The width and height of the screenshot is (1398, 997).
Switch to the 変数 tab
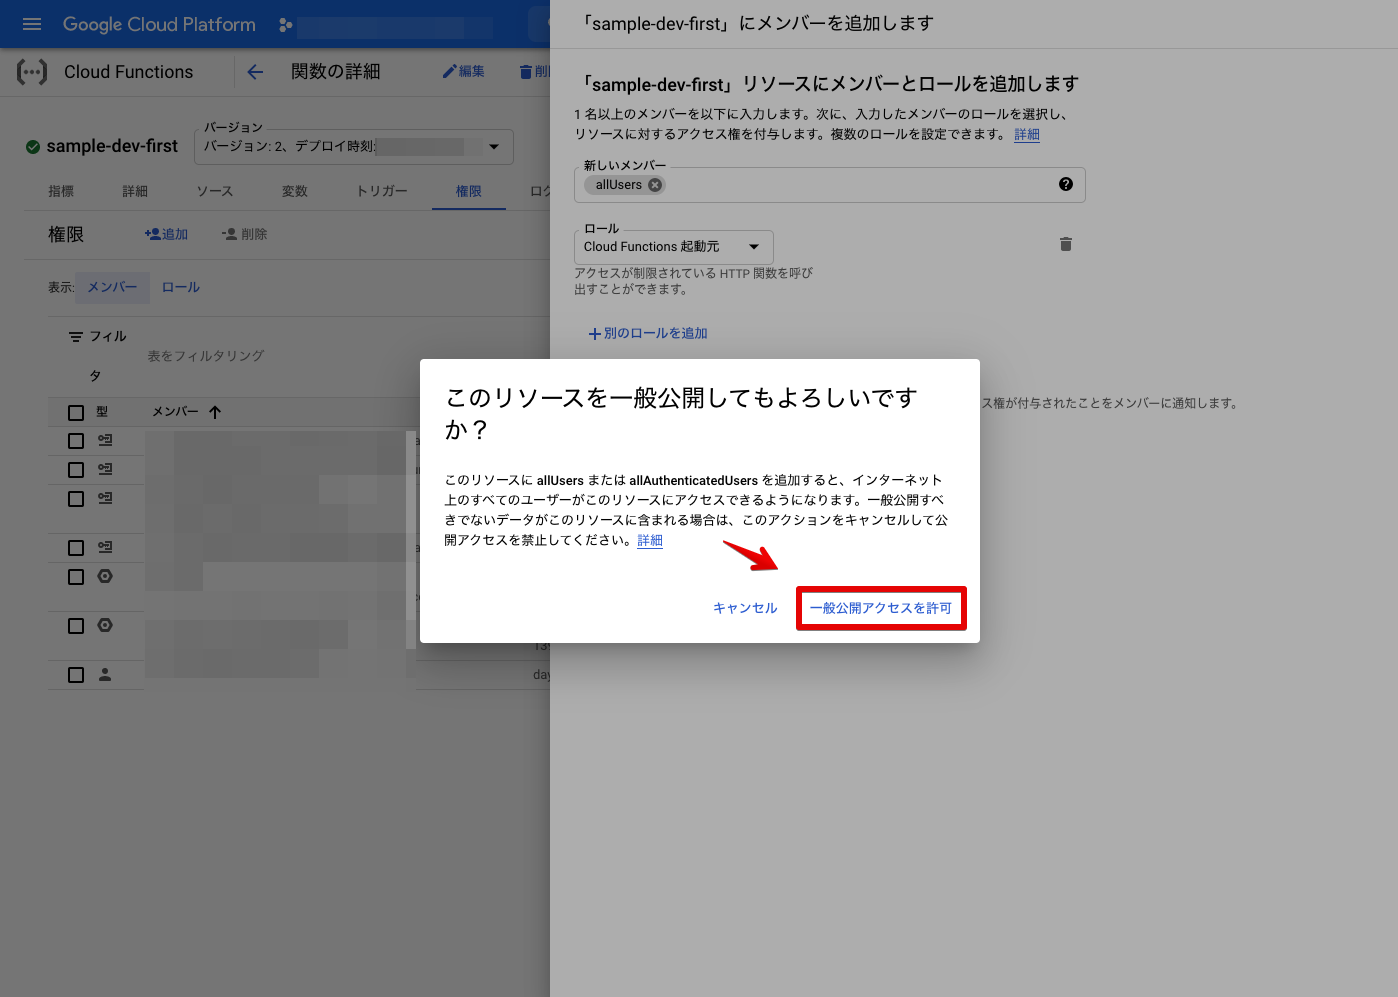[x=295, y=191]
